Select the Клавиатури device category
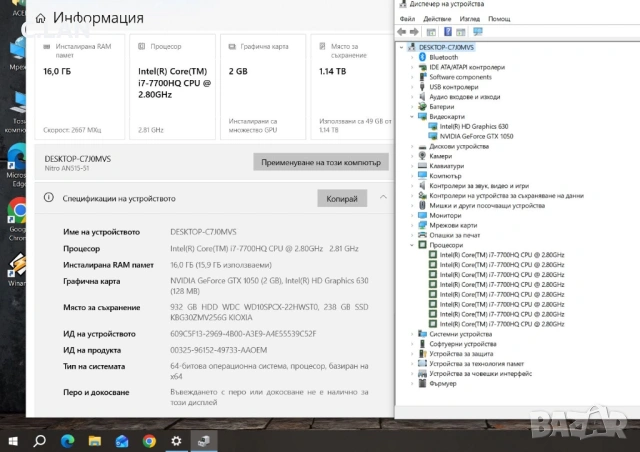This screenshot has width=640, height=452. point(447,166)
